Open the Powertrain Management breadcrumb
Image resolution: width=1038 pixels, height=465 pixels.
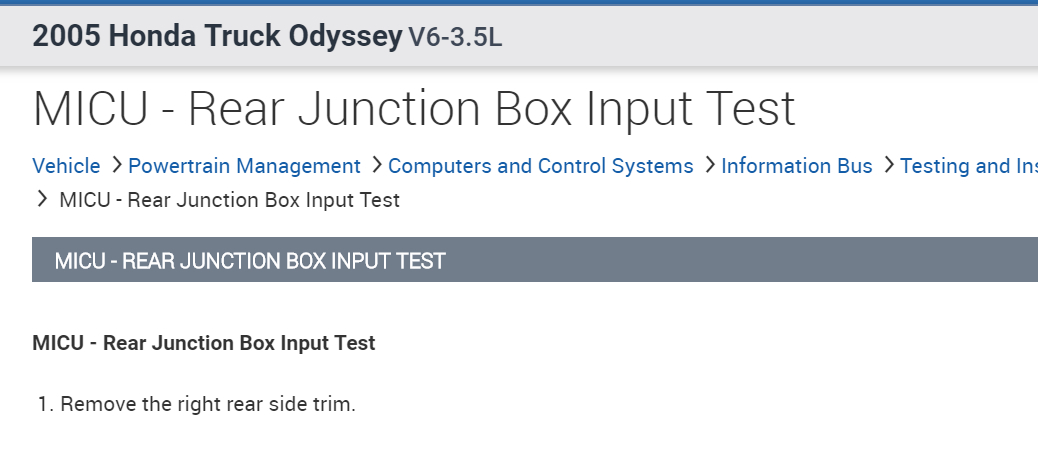(244, 166)
